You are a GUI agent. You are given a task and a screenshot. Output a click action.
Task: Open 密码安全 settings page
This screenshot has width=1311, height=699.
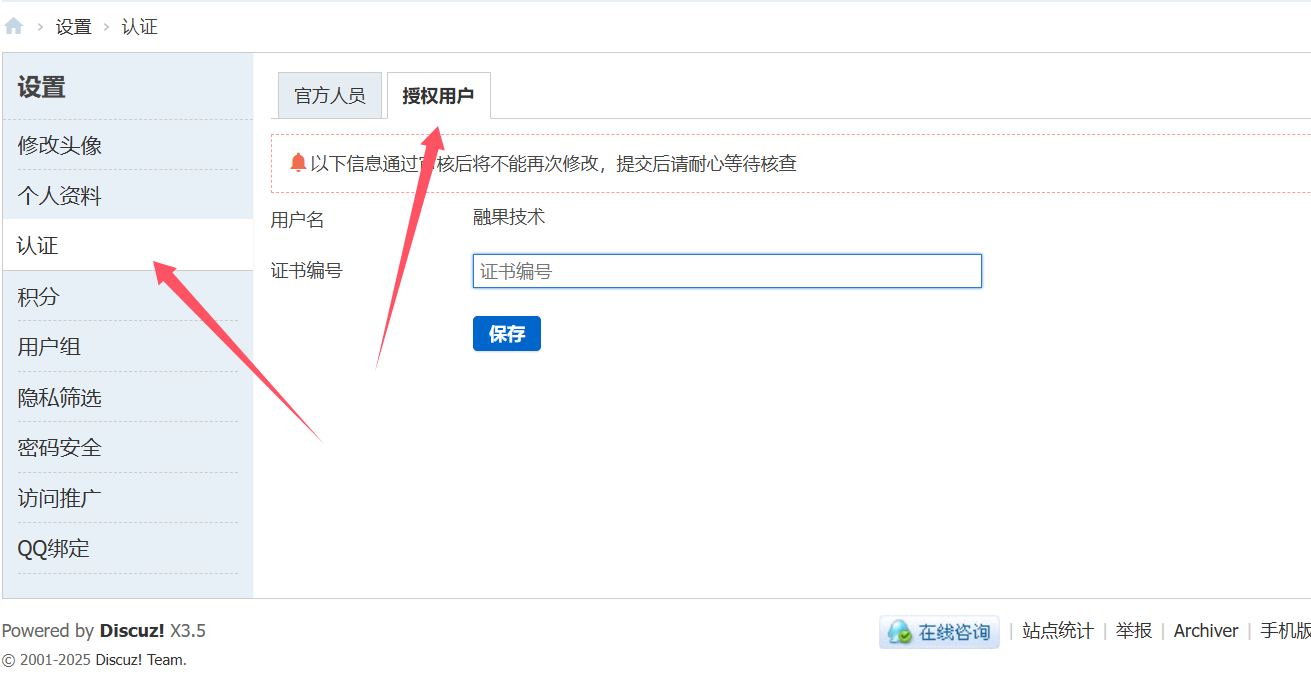(x=60, y=448)
